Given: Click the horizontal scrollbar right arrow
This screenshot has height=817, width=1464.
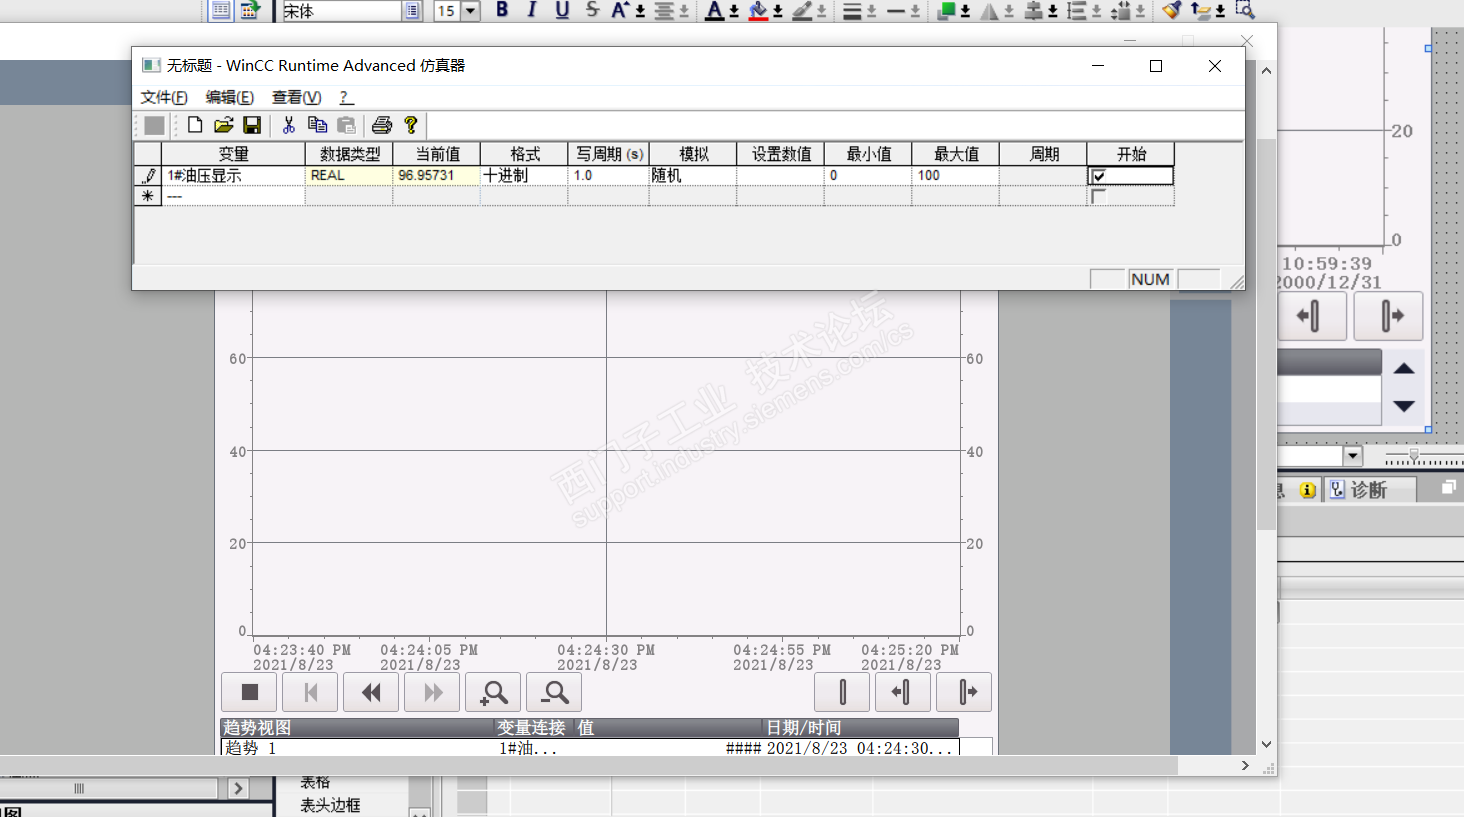Looking at the screenshot, I should click(1245, 765).
